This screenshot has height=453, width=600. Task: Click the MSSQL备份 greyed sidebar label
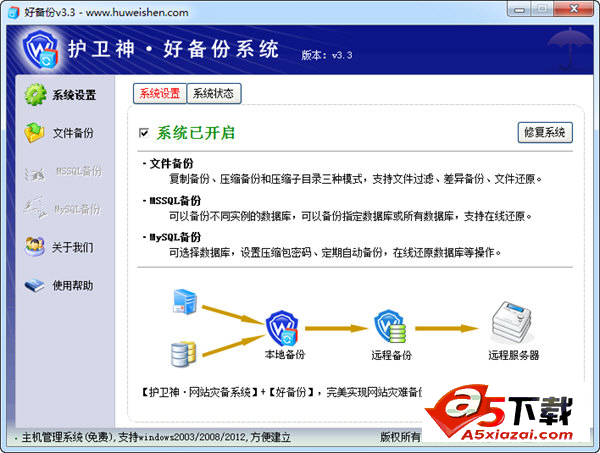pyautogui.click(x=79, y=171)
